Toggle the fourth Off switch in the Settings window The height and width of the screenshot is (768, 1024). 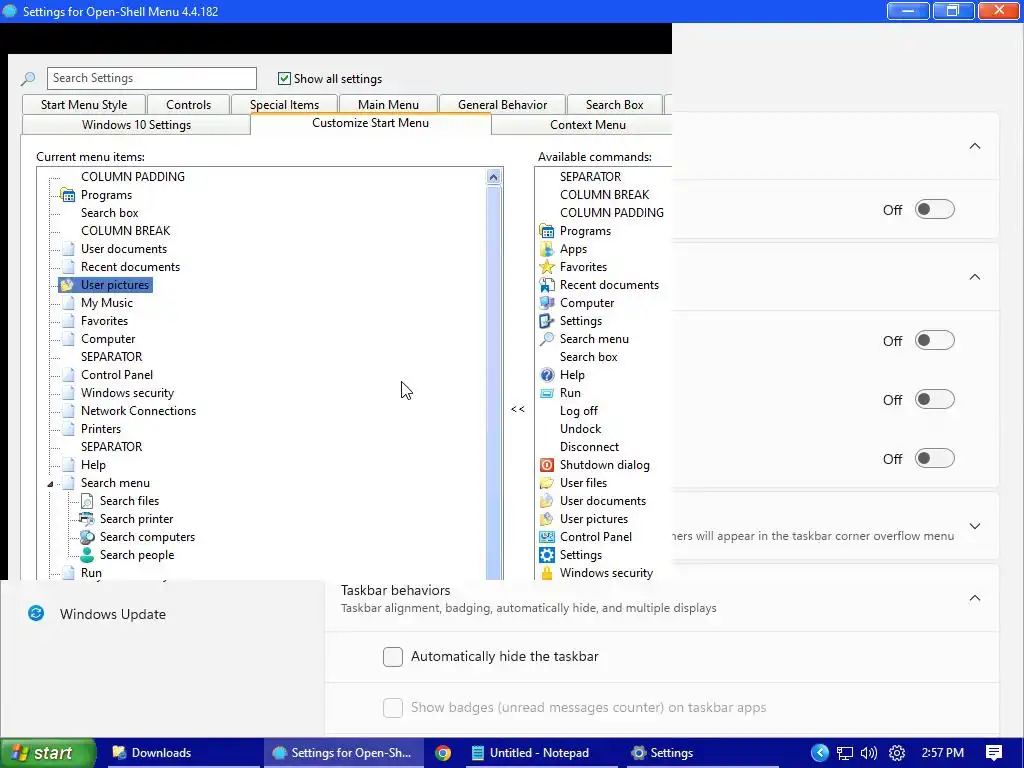935,458
